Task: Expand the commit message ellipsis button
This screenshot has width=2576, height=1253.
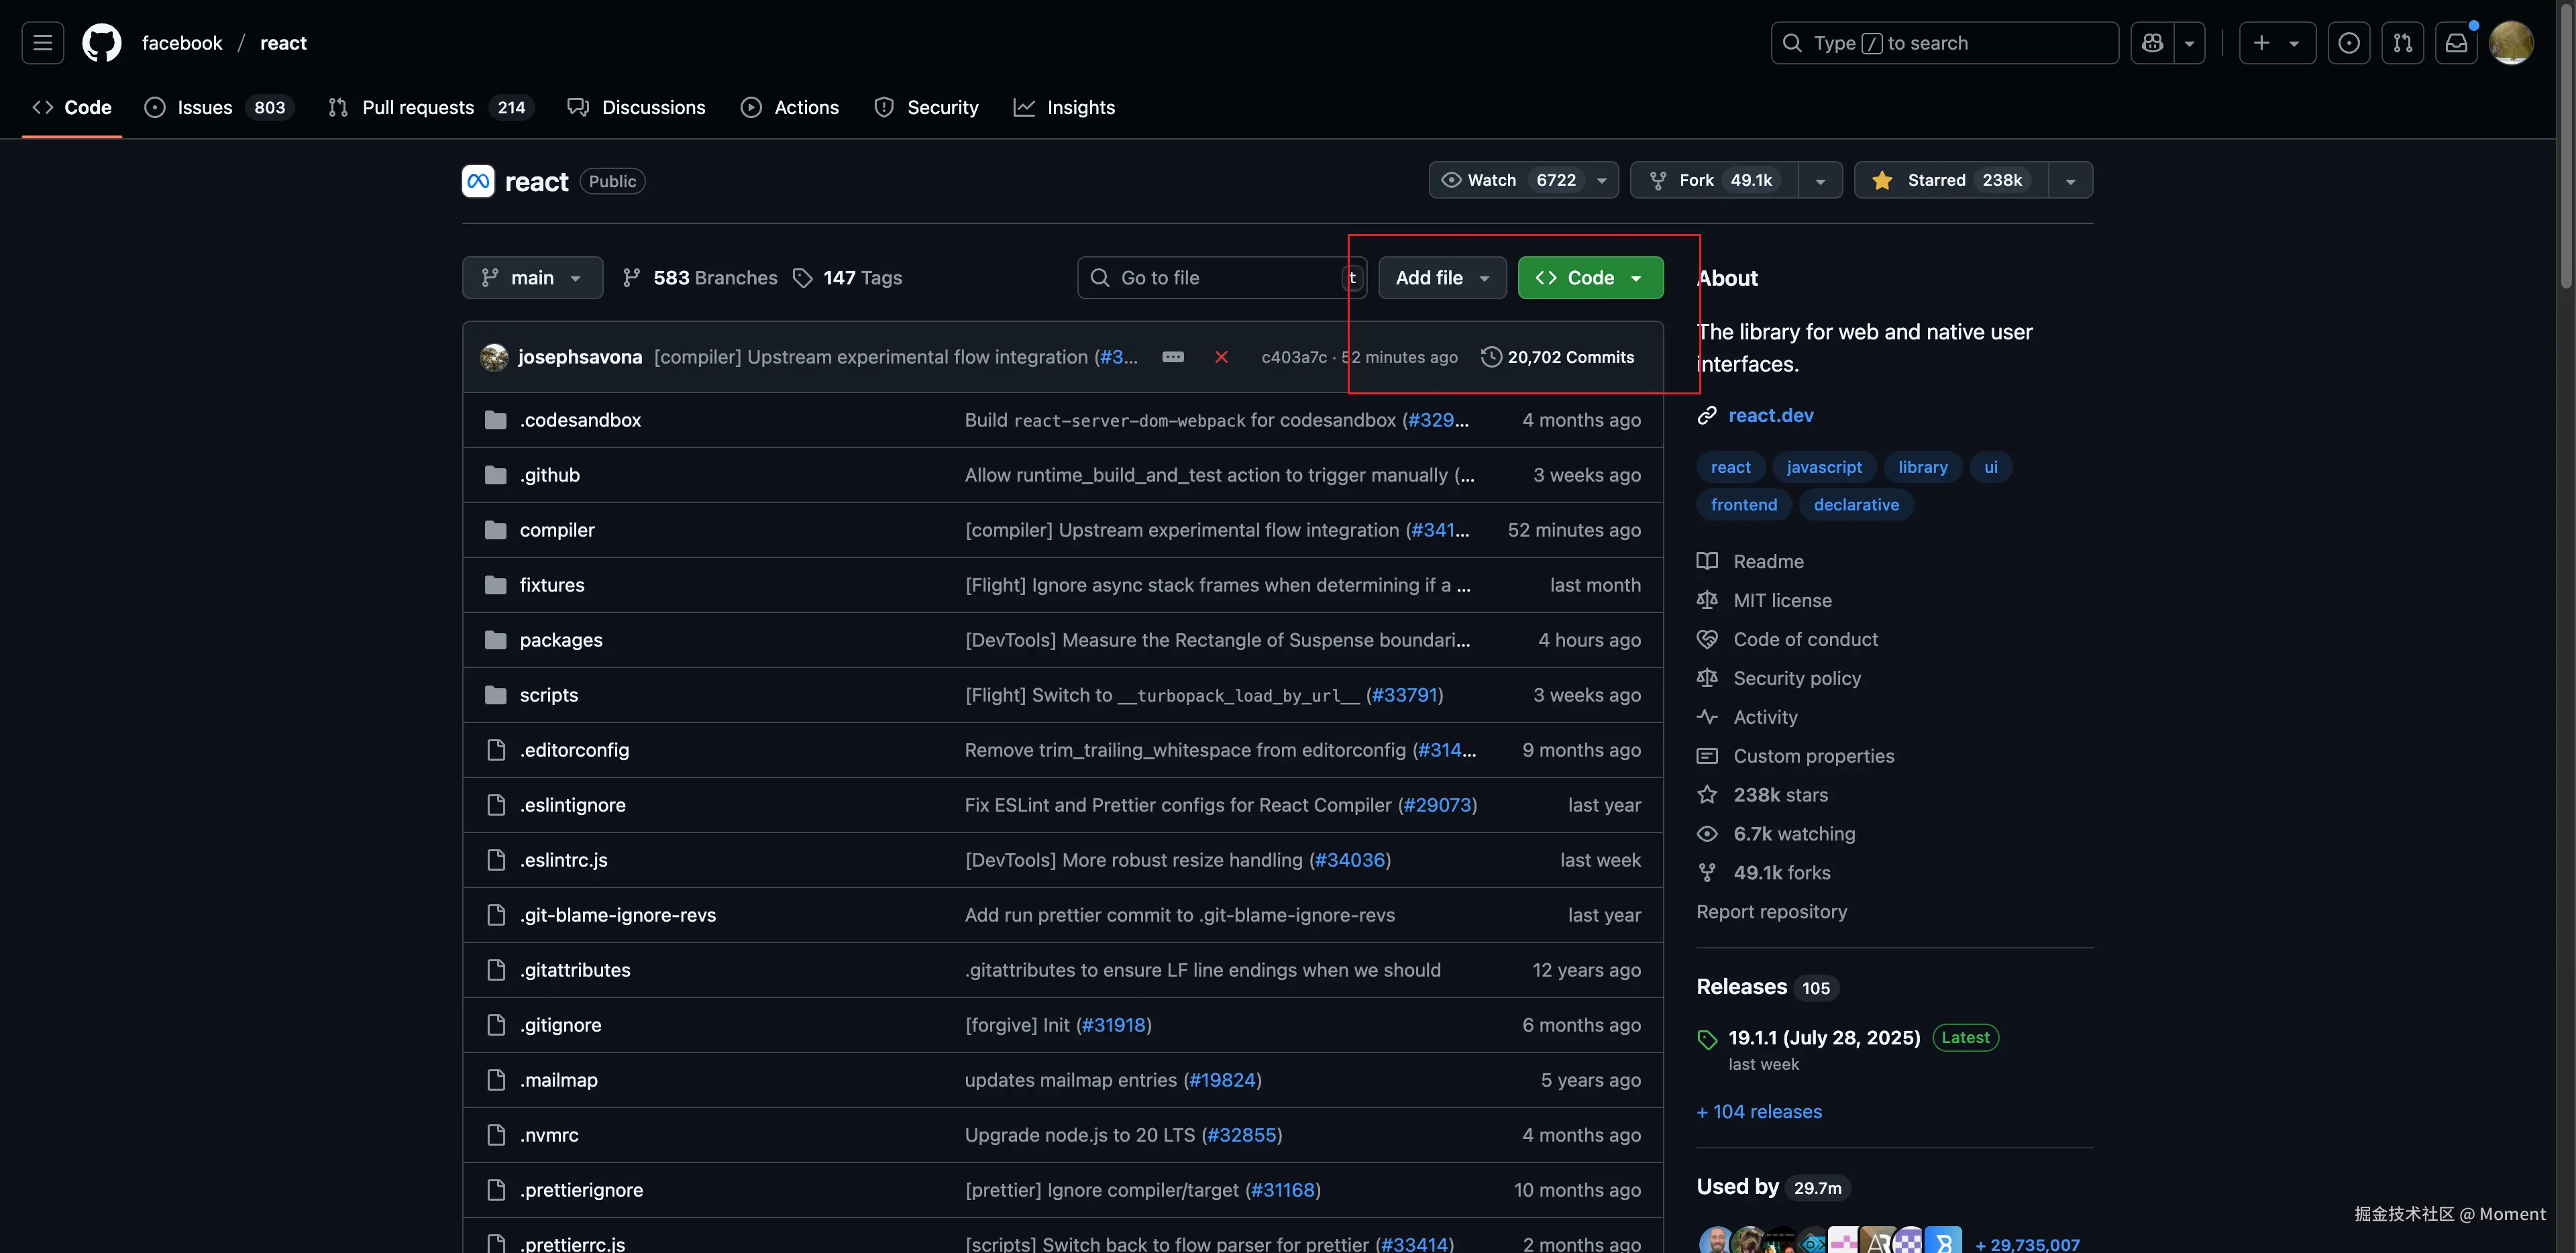Action: pyautogui.click(x=1173, y=357)
